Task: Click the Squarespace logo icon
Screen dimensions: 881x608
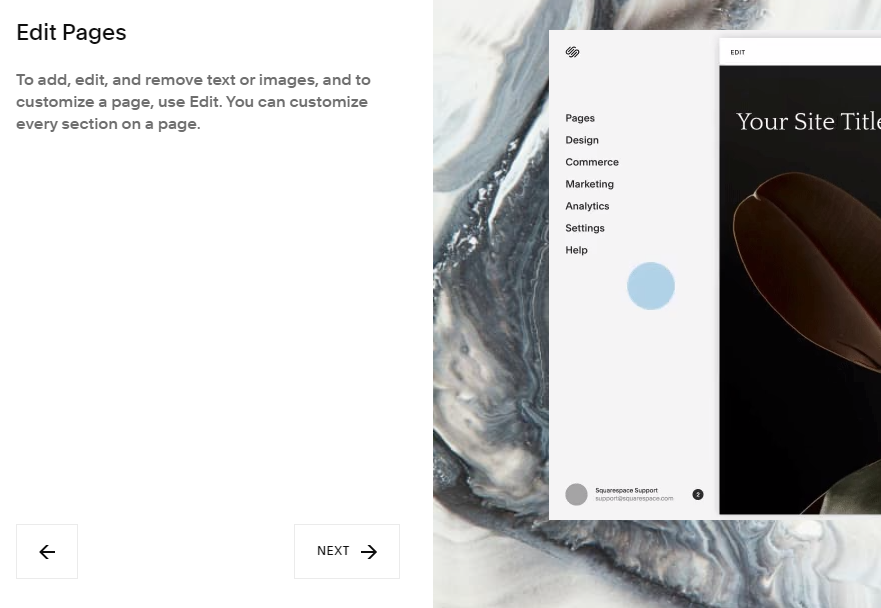Action: point(572,52)
